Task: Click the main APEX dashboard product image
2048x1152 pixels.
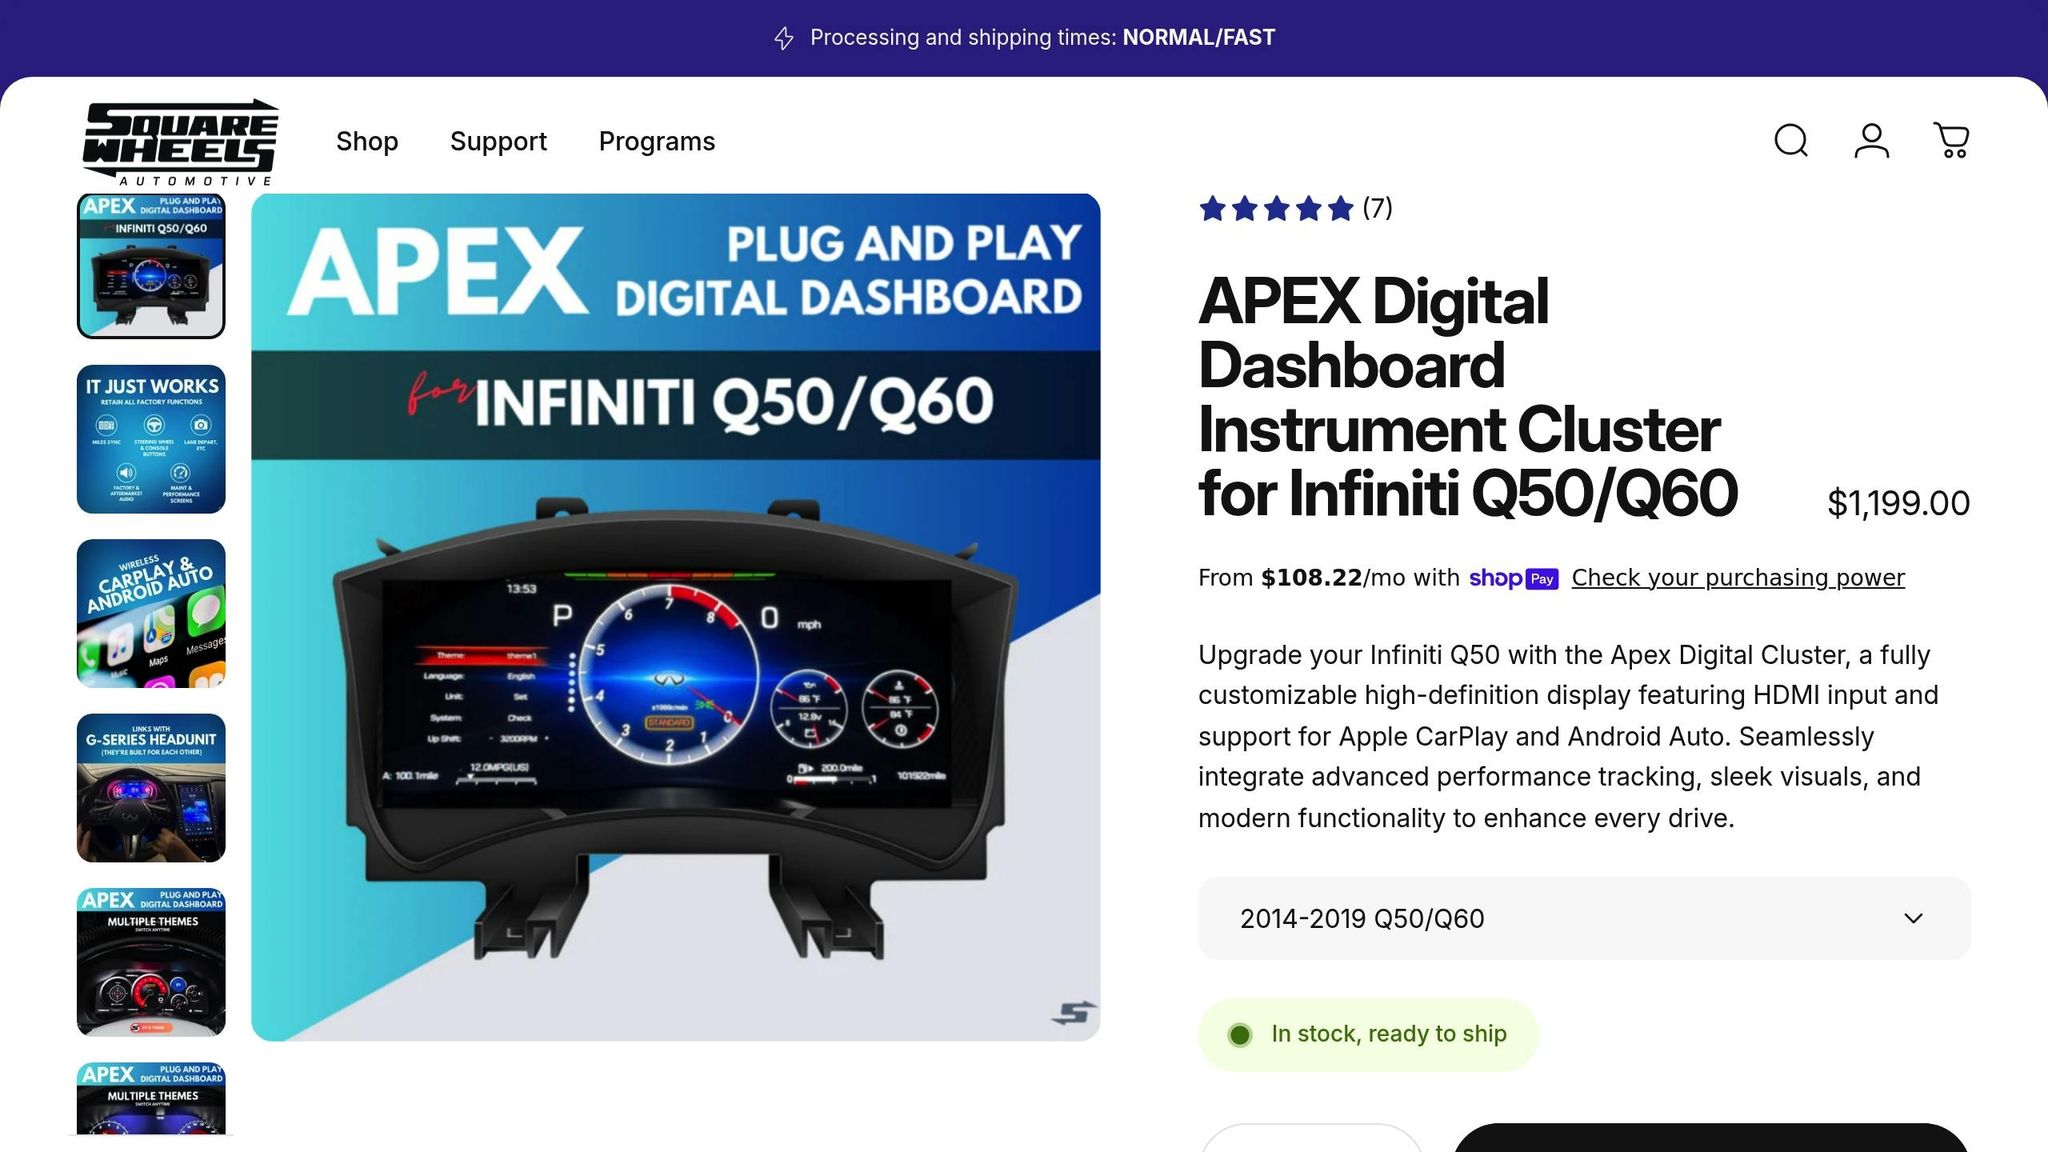Action: point(676,617)
